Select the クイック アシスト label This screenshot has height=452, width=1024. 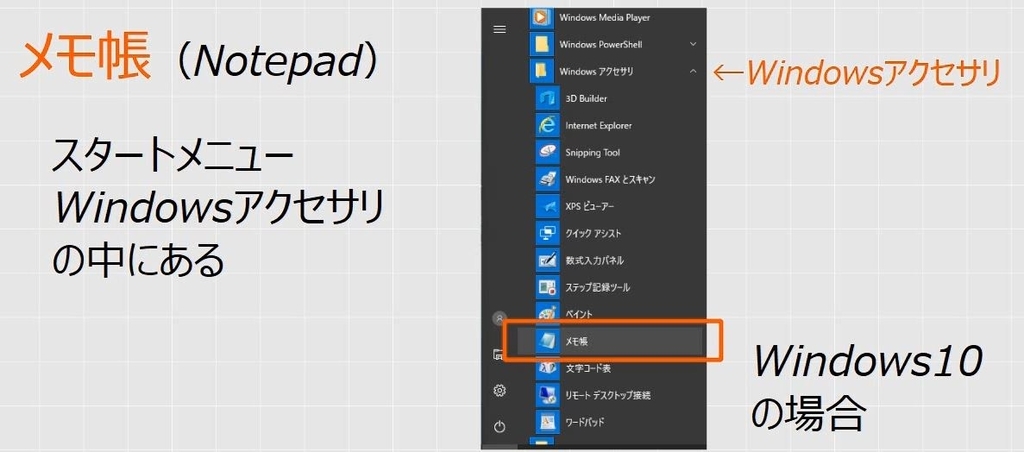[x=594, y=233]
